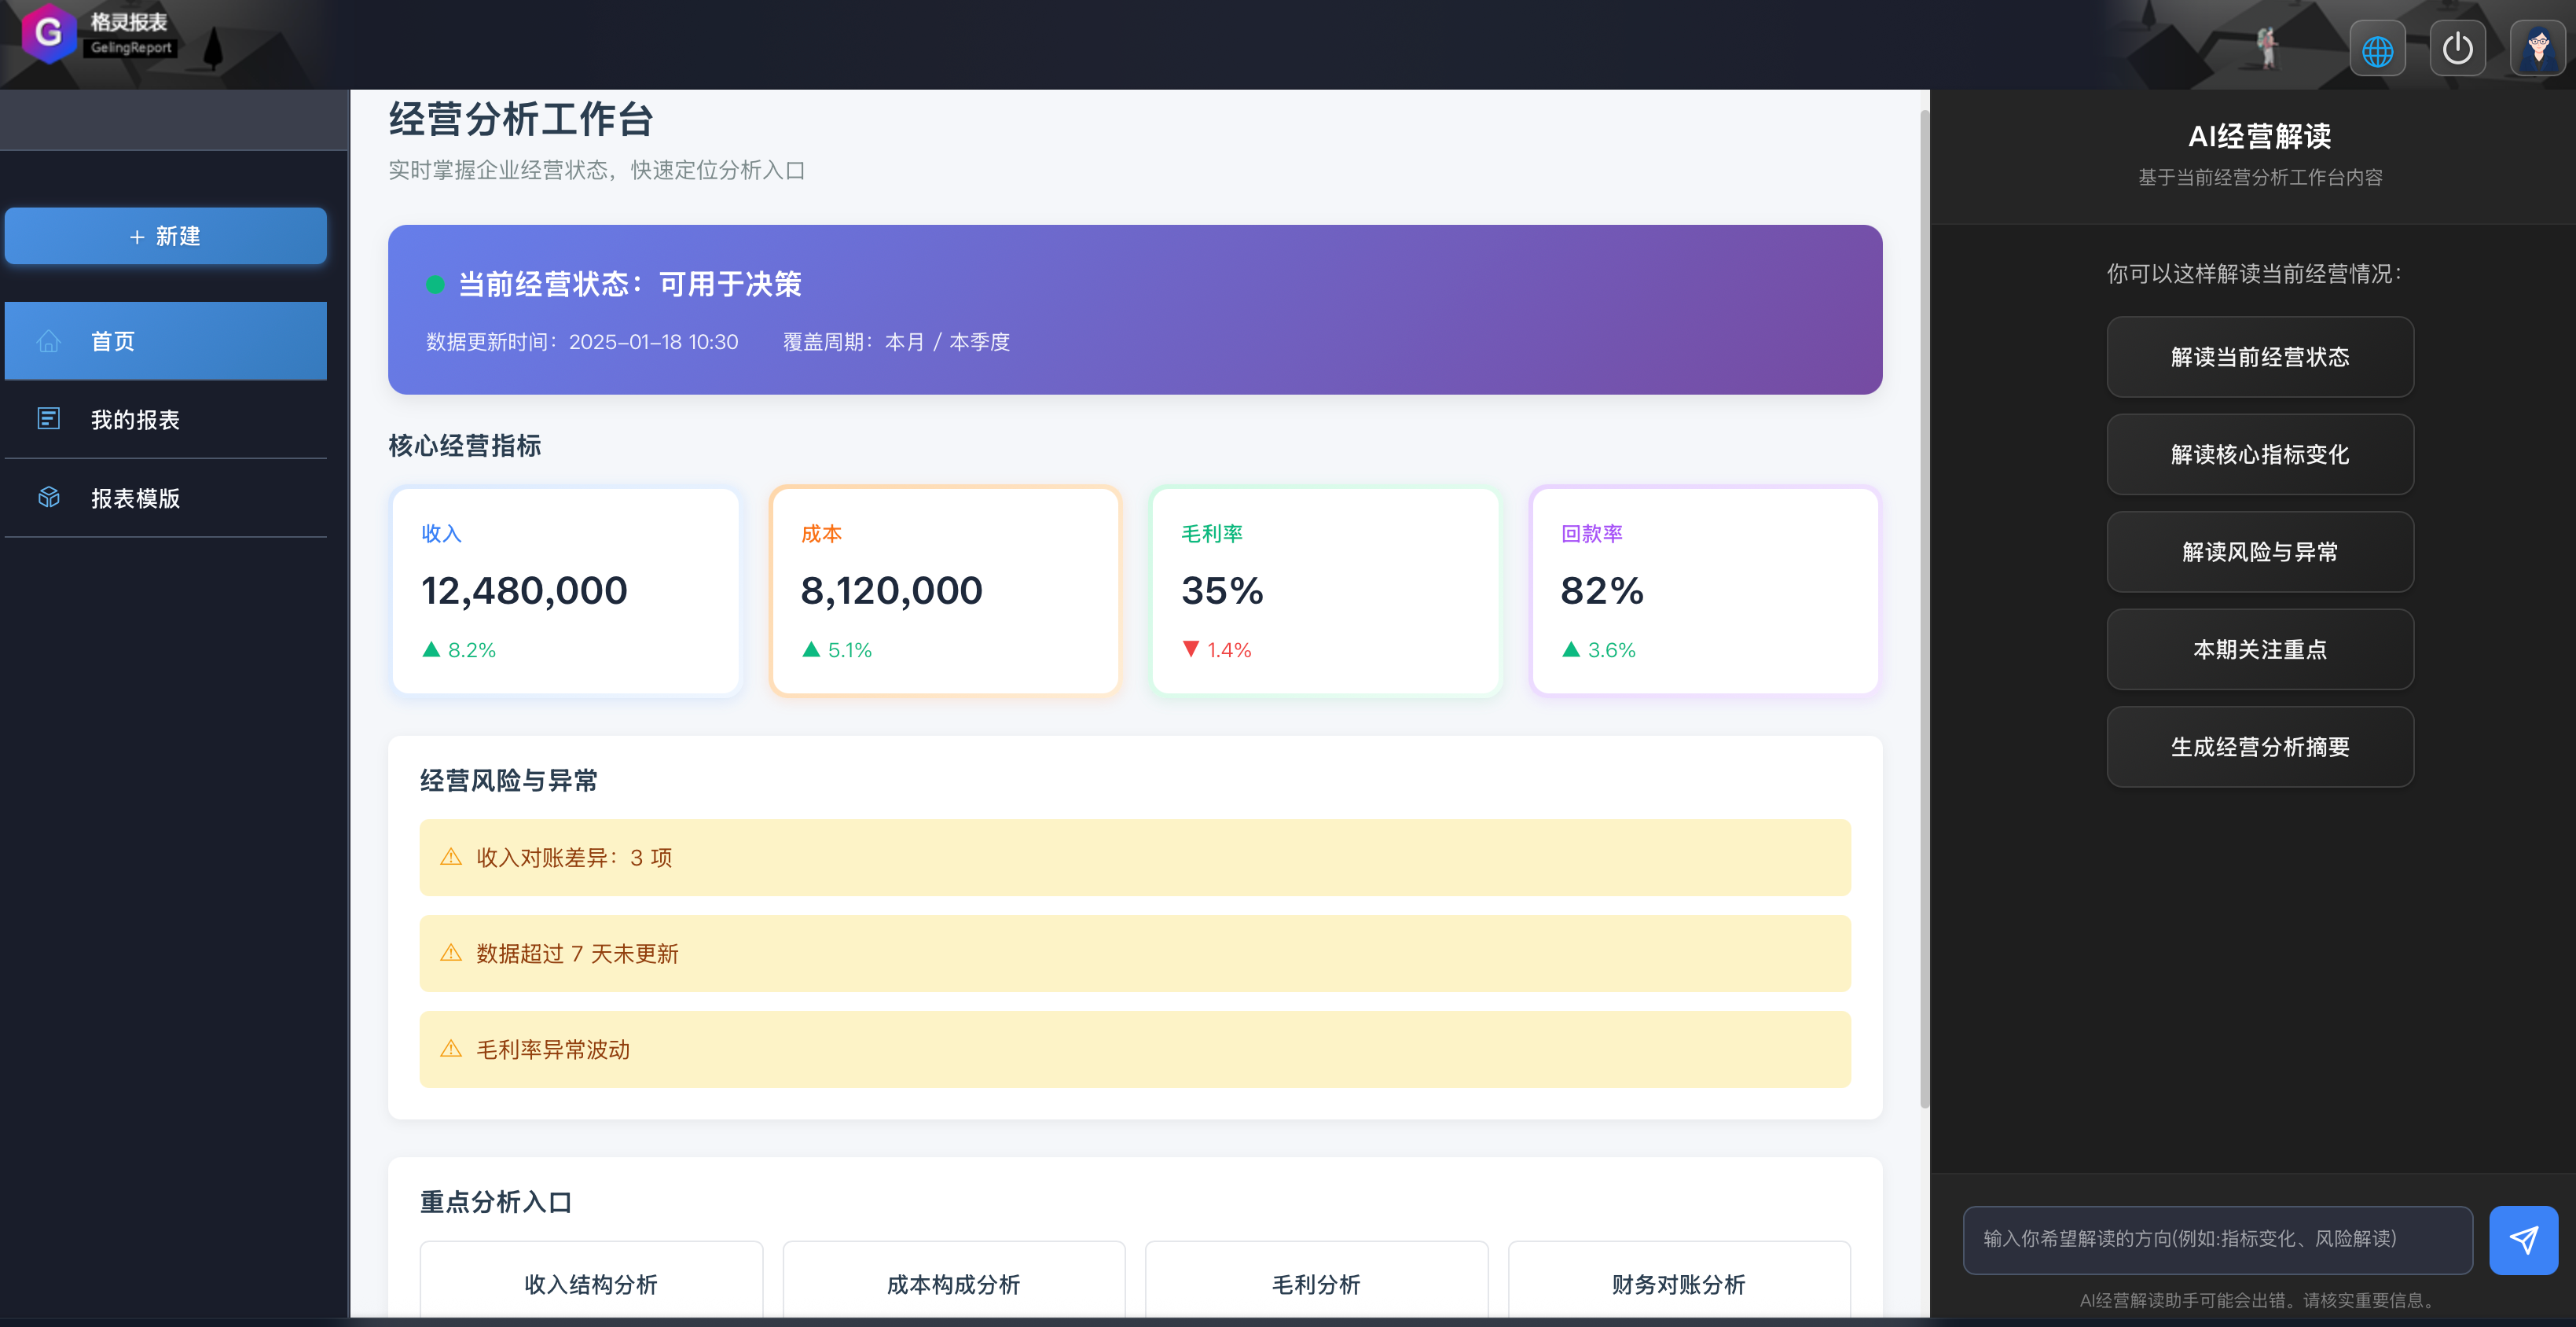Open the globe language icon at top right
Screen dimensions: 2576x1327
point(2378,47)
